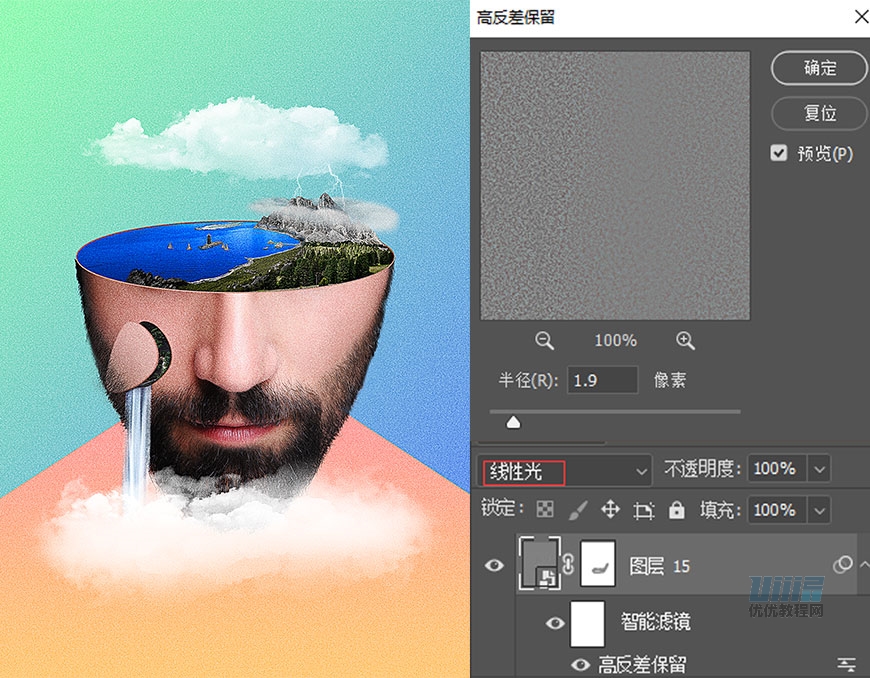The width and height of the screenshot is (870, 678).
Task: Click the lock all padlock icon
Action: point(676,509)
